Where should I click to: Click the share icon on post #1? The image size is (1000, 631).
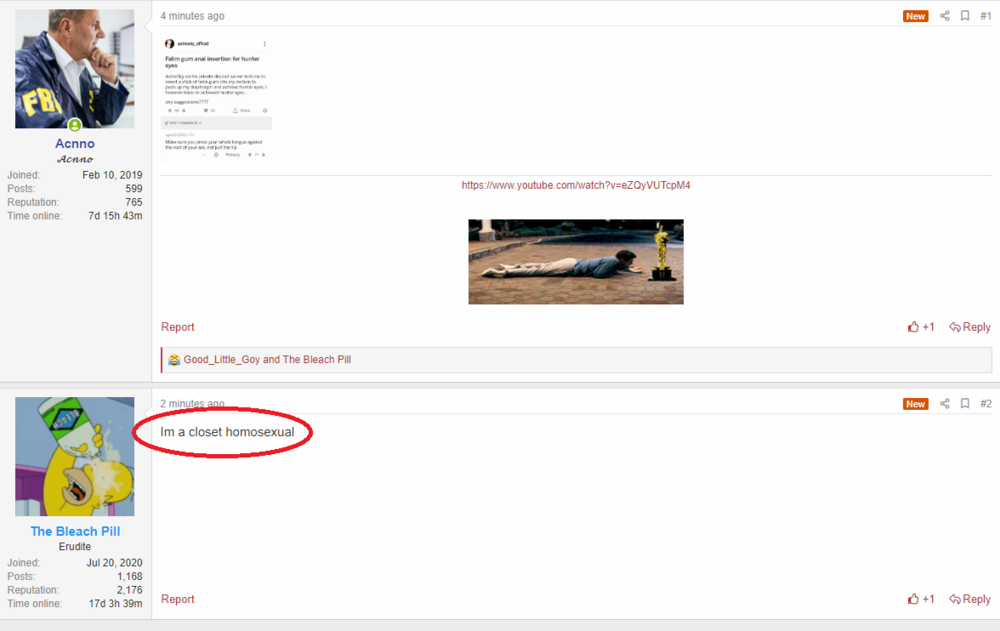pyautogui.click(x=945, y=16)
